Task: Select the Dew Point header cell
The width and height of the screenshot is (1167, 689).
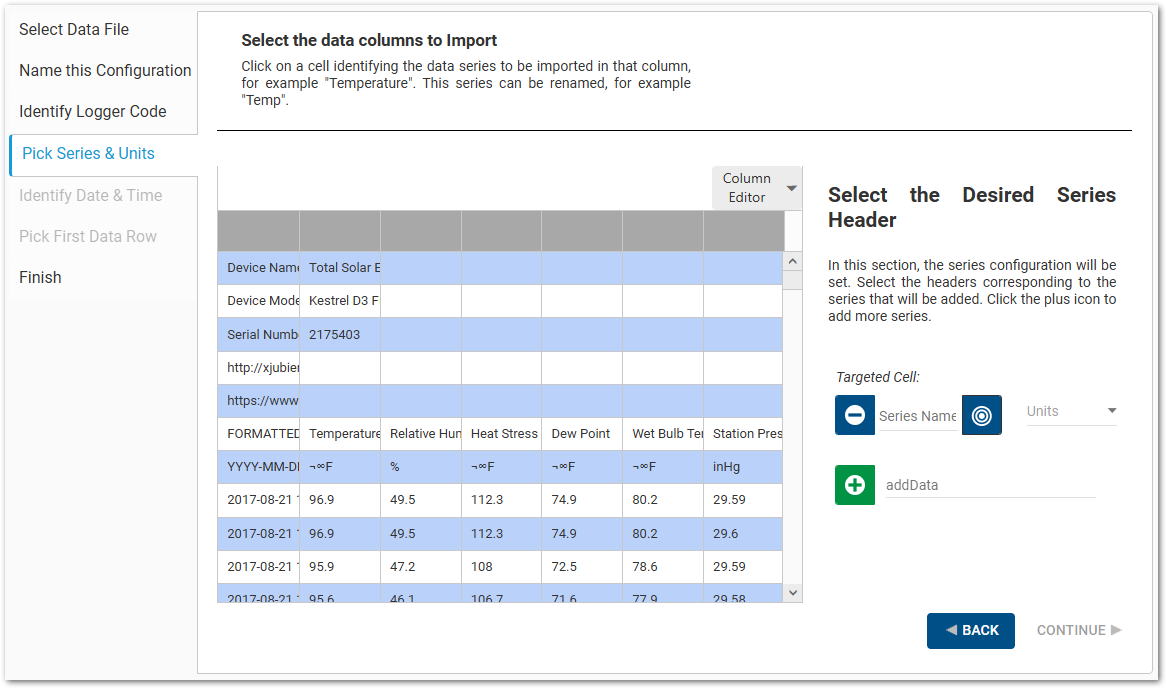Action: tap(581, 434)
